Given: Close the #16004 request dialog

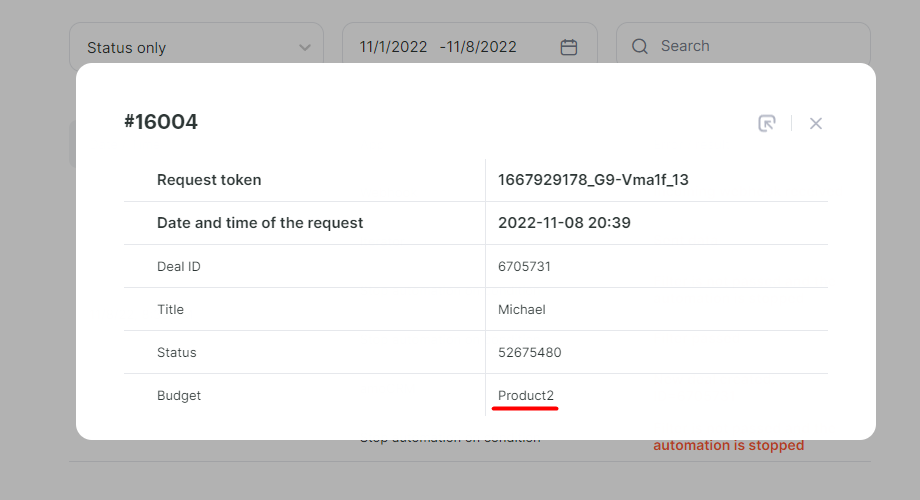Looking at the screenshot, I should click(x=816, y=123).
